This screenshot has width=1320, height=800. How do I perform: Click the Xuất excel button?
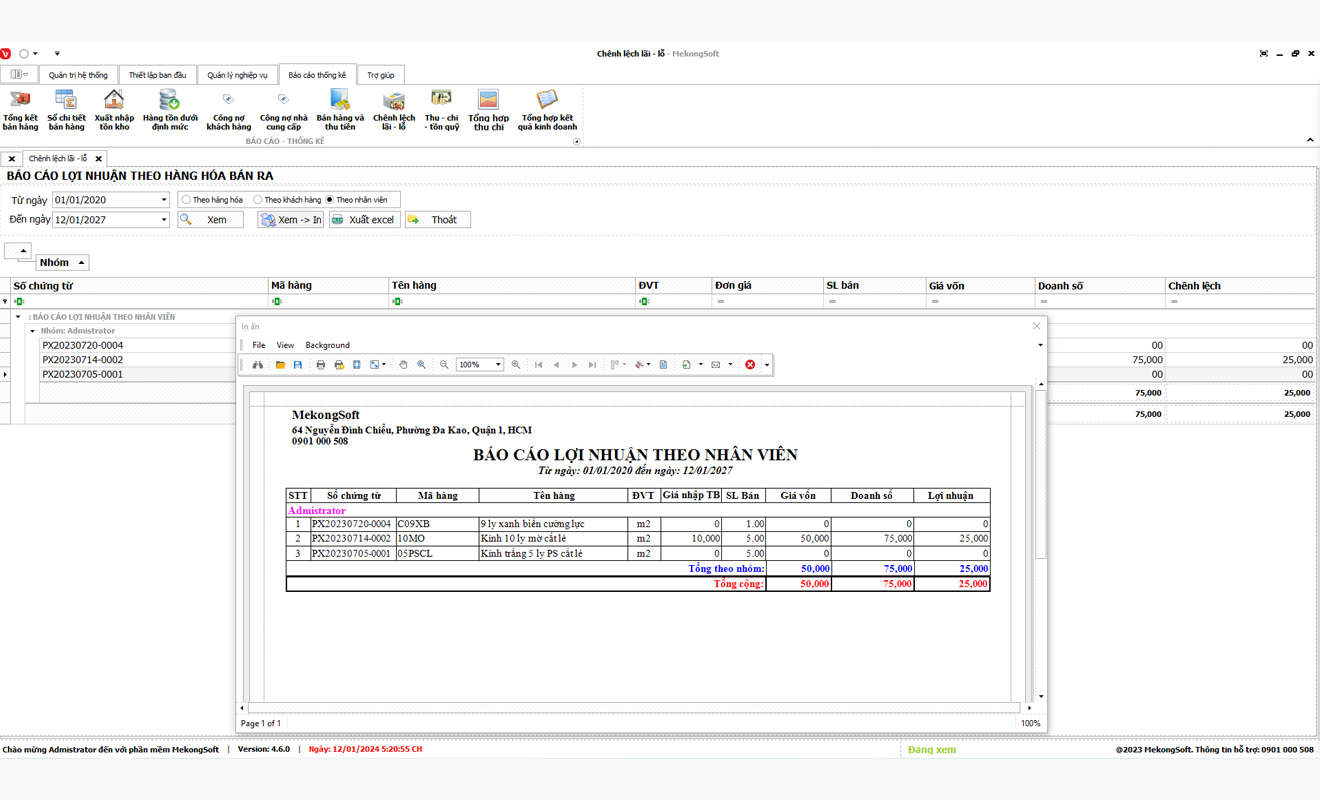pyautogui.click(x=364, y=220)
